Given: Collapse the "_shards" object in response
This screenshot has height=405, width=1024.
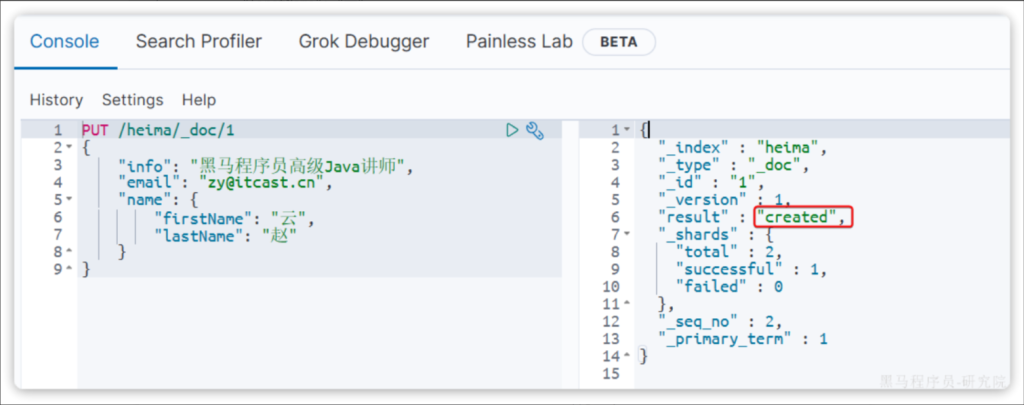Looking at the screenshot, I should (627, 234).
